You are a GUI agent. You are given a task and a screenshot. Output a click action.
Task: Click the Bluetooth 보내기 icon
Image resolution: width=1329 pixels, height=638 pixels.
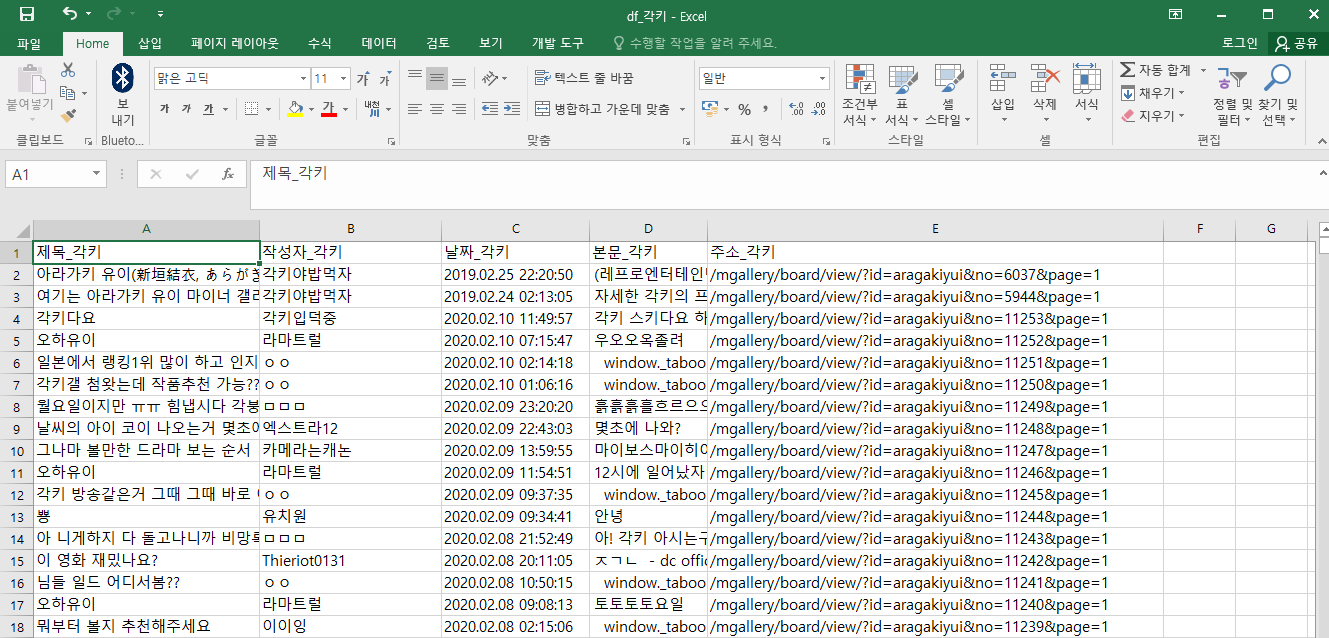pyautogui.click(x=123, y=94)
